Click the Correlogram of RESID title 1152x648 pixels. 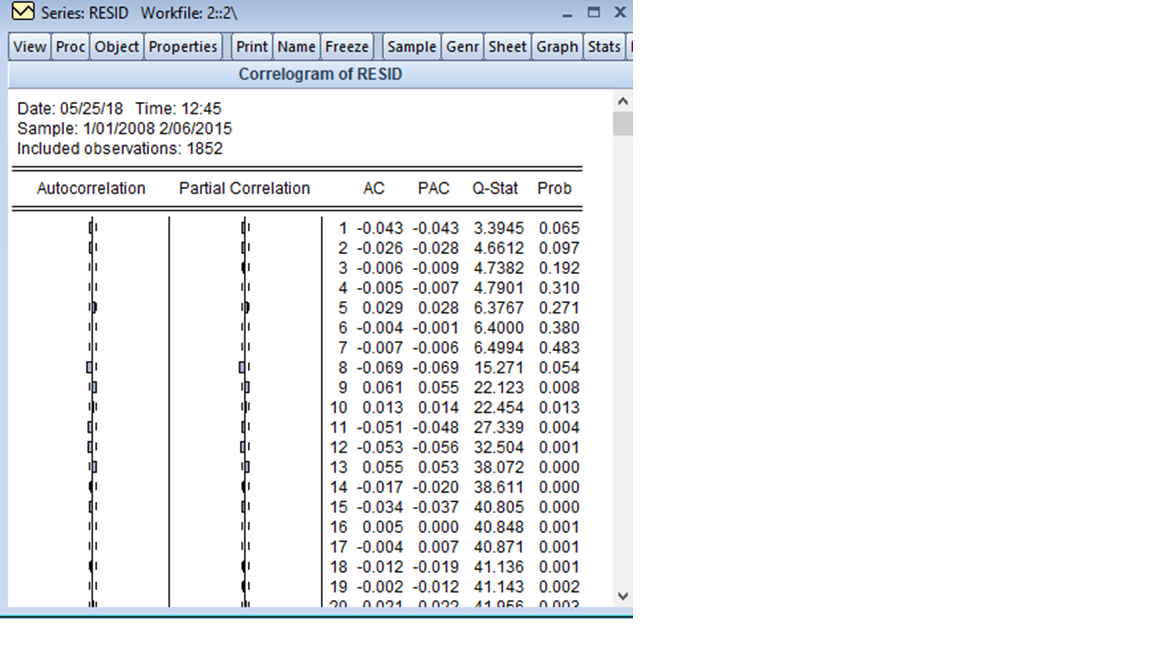click(x=320, y=74)
